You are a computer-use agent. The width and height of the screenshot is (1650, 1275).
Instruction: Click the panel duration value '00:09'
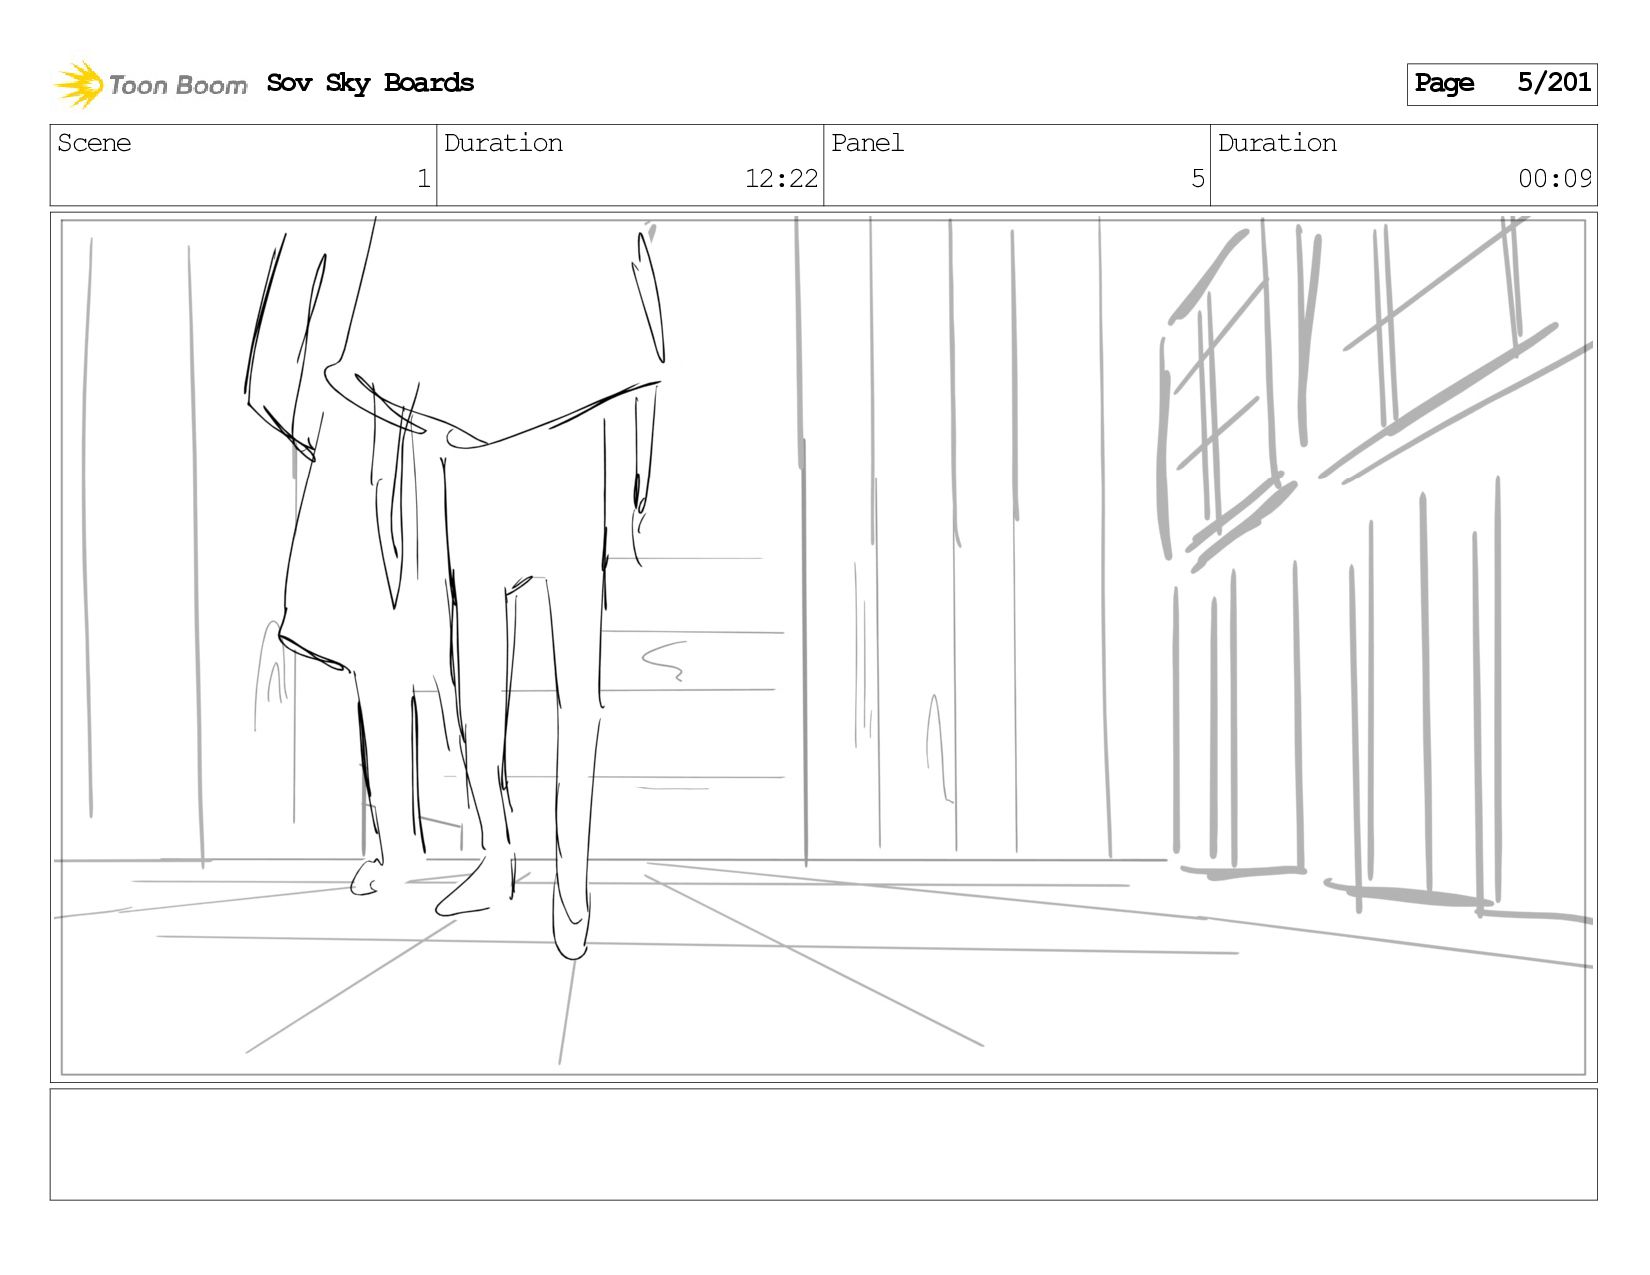point(1555,179)
